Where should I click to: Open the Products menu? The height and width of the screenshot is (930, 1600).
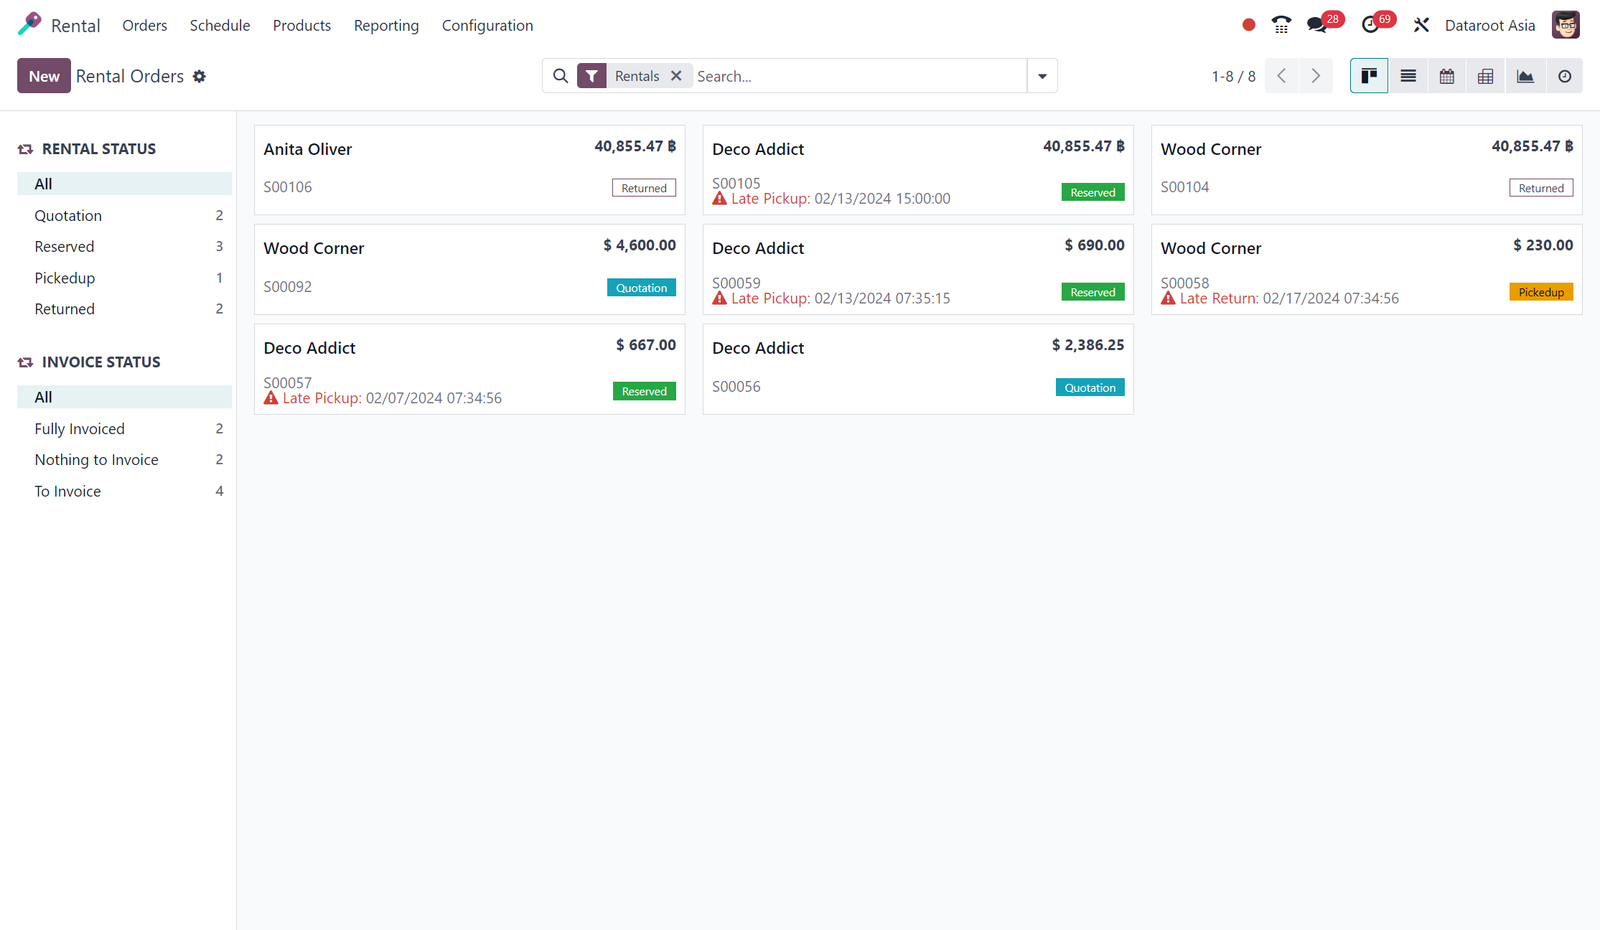coord(302,26)
